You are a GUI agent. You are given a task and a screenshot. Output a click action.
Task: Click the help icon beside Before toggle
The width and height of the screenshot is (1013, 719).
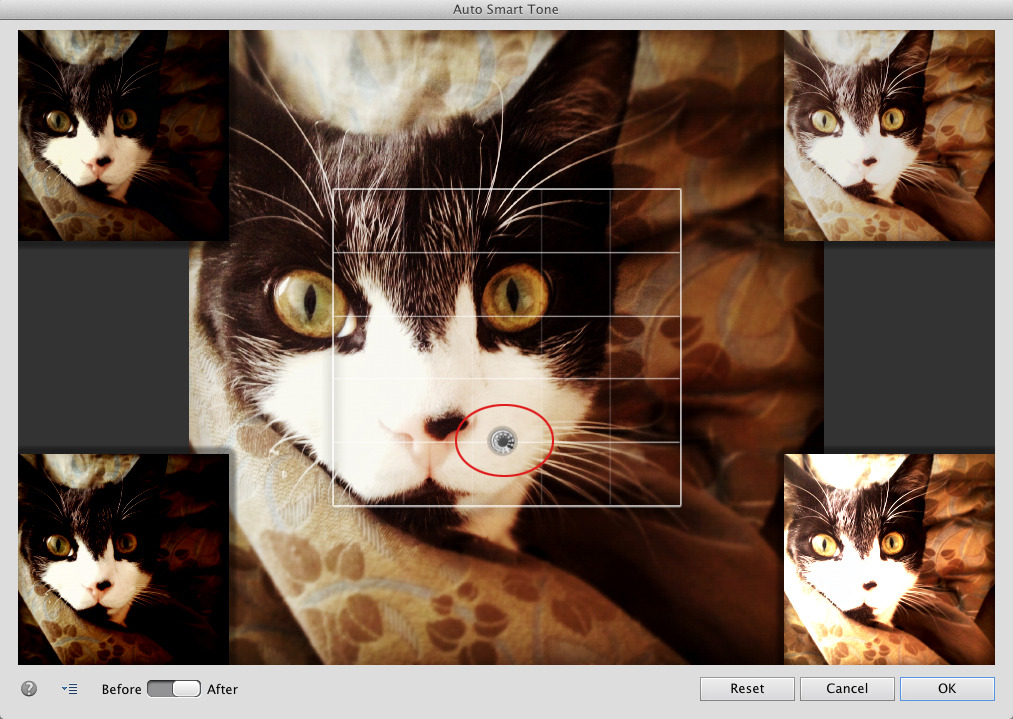click(28, 688)
